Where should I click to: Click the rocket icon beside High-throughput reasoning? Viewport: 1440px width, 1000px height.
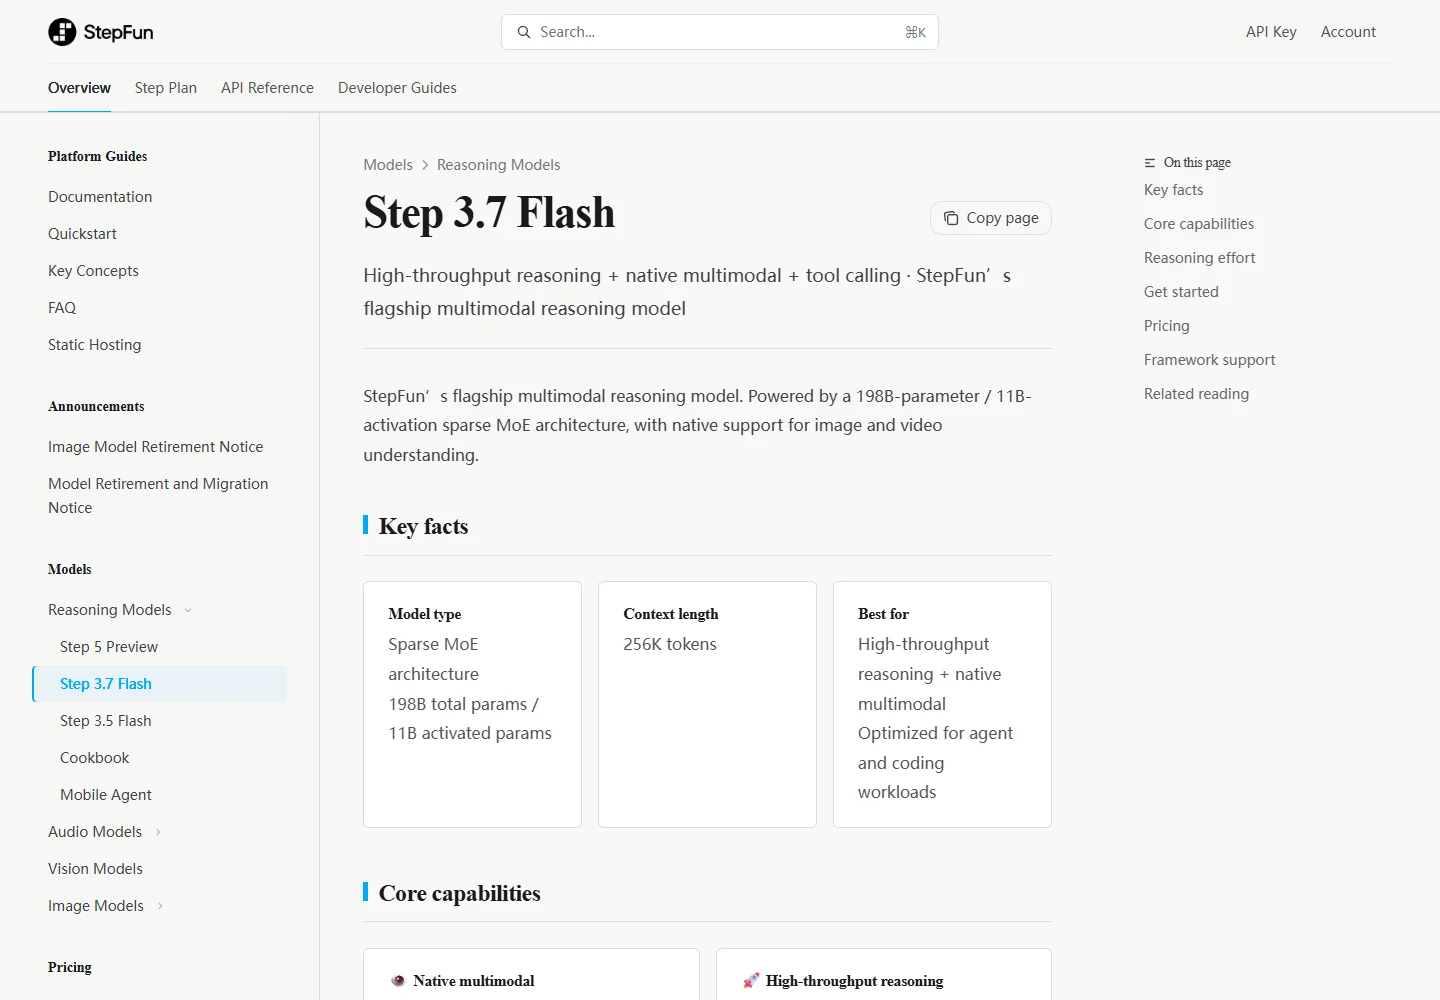[x=751, y=981]
